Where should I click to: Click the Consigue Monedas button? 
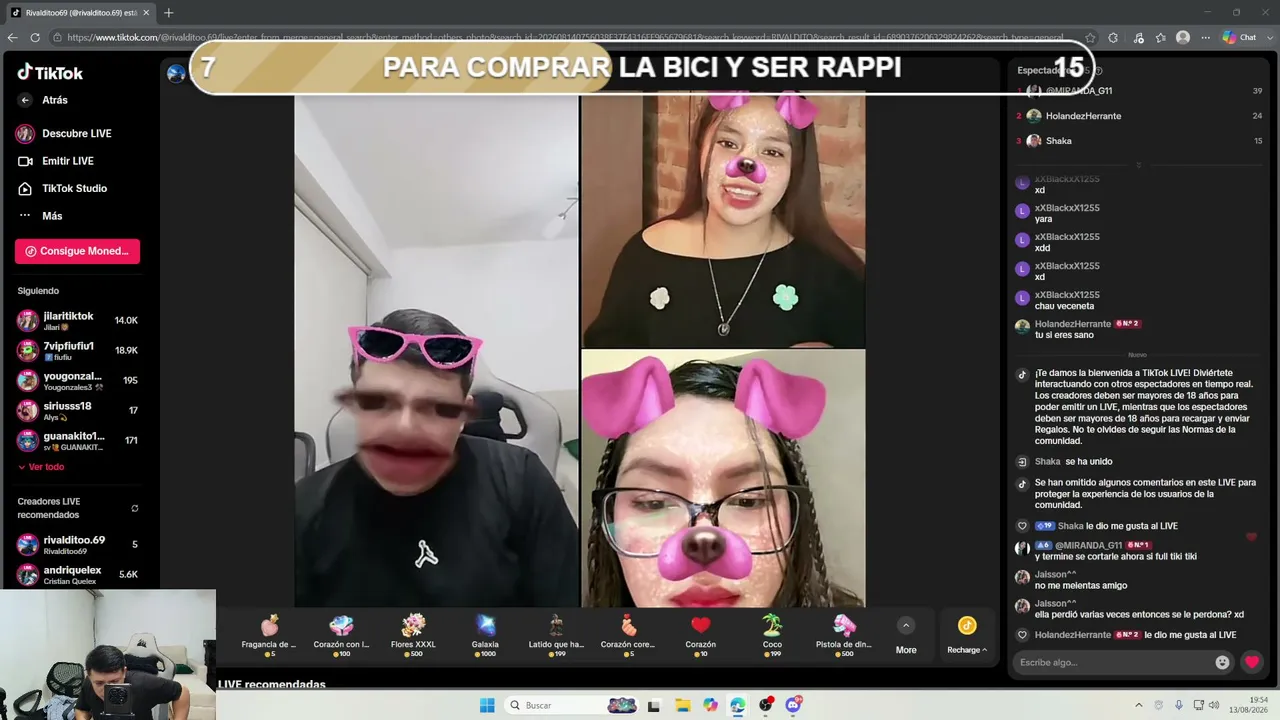tap(77, 251)
